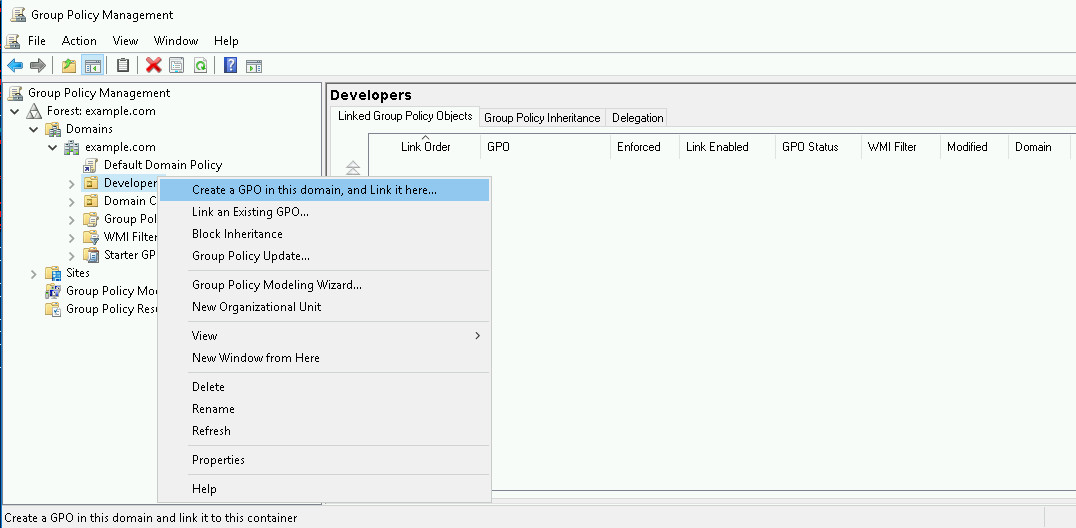1076x528 pixels.
Task: Expand the Starter GPOs node
Action: click(71, 255)
